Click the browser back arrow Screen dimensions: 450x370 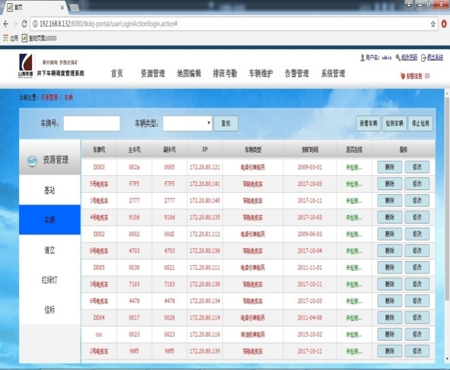click(x=6, y=24)
